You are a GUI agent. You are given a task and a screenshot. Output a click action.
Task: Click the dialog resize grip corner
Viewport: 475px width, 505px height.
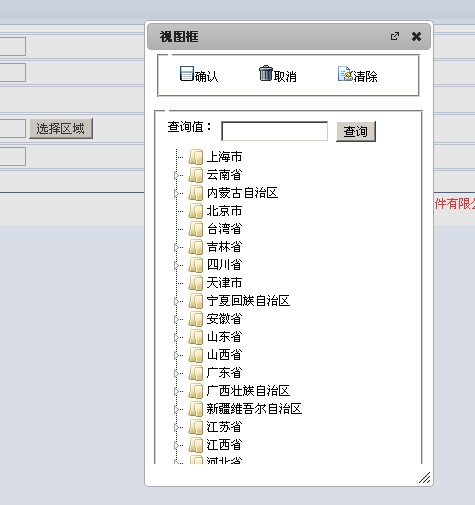(x=424, y=477)
